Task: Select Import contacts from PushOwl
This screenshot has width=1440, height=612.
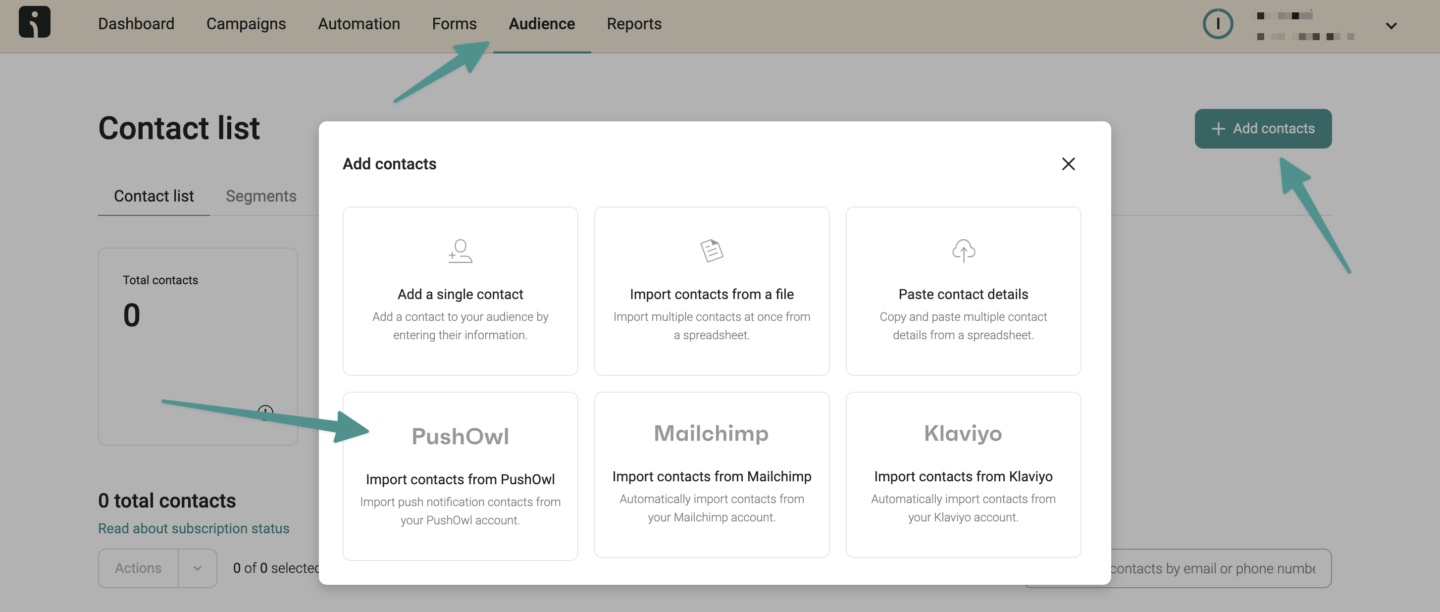Action: click(460, 475)
